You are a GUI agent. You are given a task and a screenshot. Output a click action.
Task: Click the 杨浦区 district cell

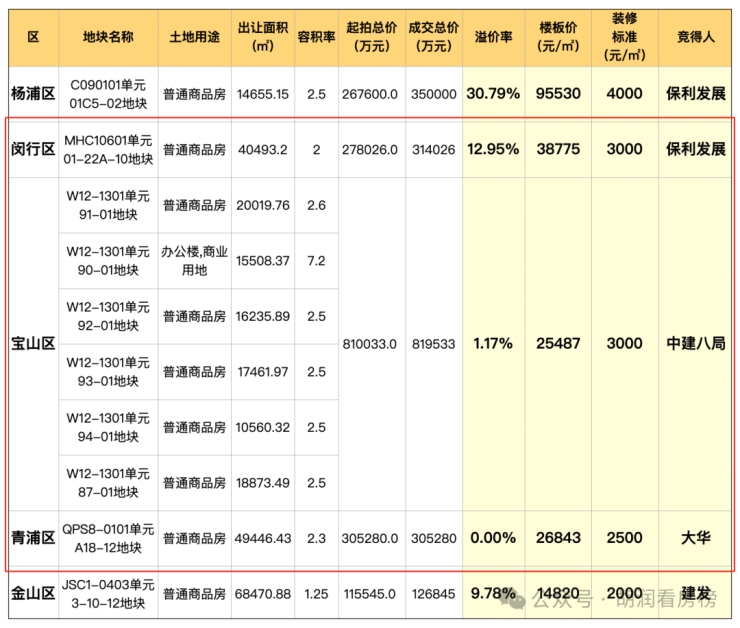(32, 94)
